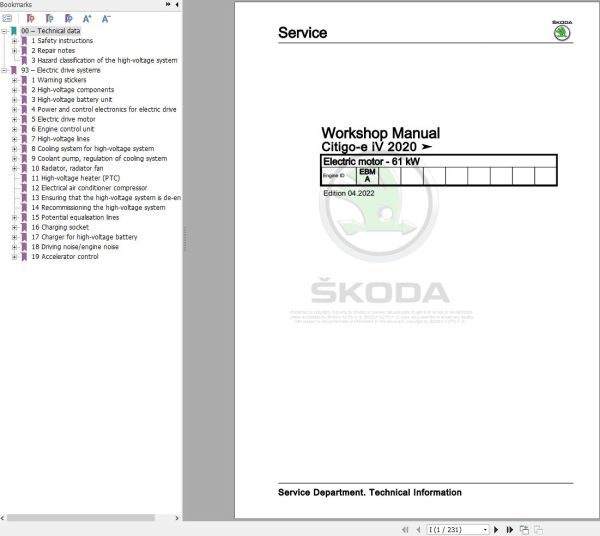This screenshot has height=536, width=600.
Task: Expand the 9 Coolant pump bookmark
Action: (x=15, y=158)
